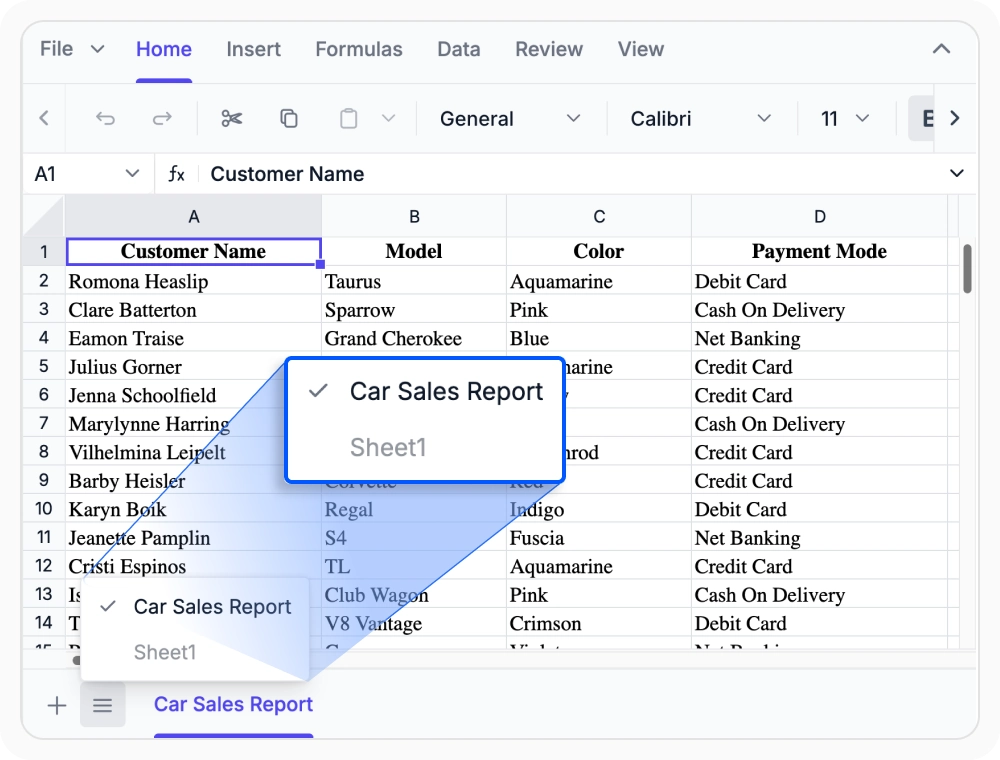Click Net Banking in row 4
Screen dimensions: 1000x760
[x=820, y=339]
